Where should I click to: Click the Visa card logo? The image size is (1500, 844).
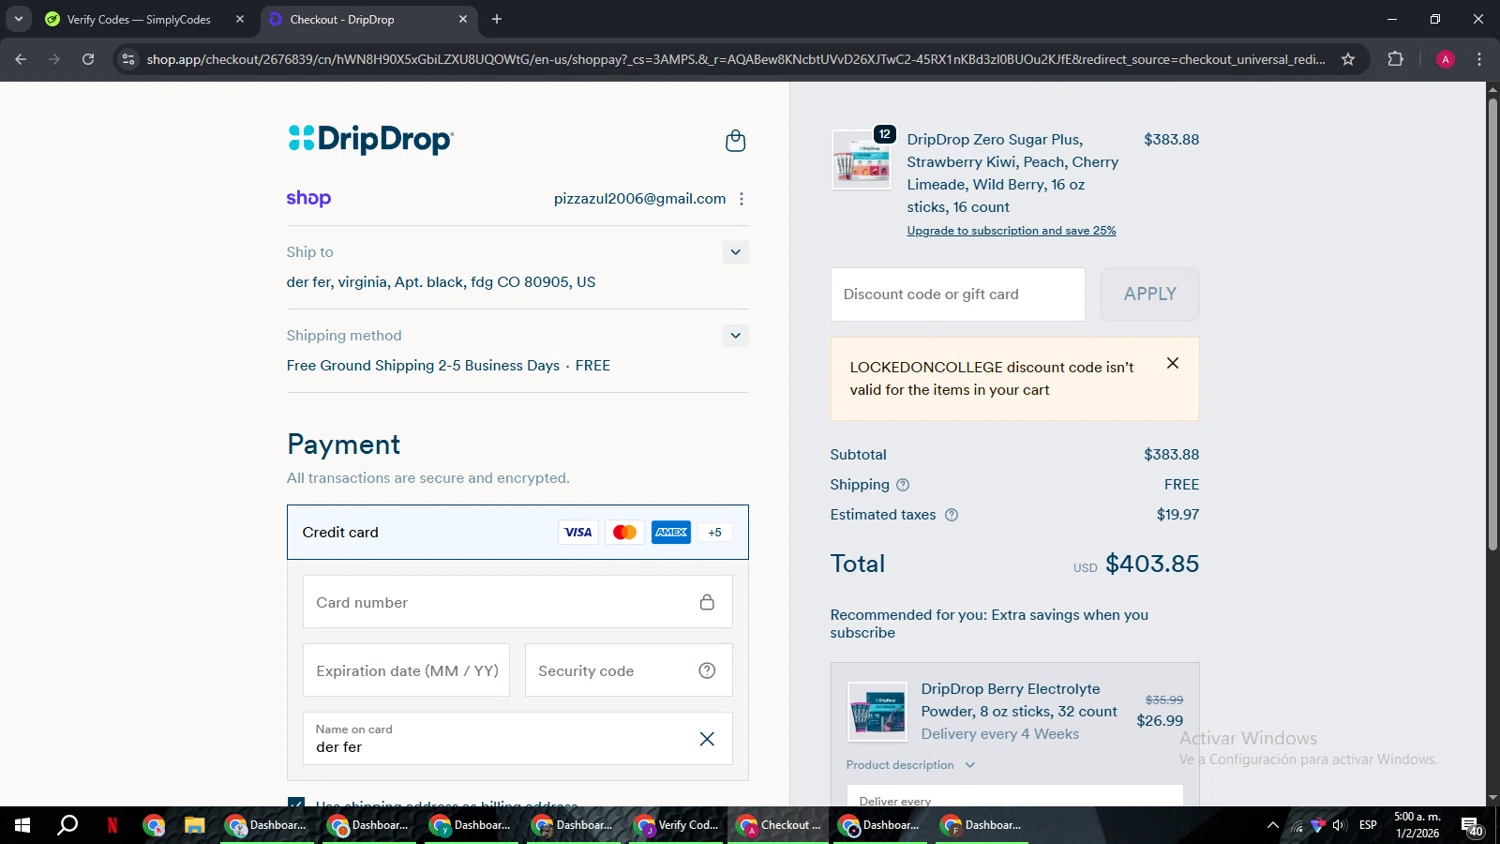(x=578, y=532)
